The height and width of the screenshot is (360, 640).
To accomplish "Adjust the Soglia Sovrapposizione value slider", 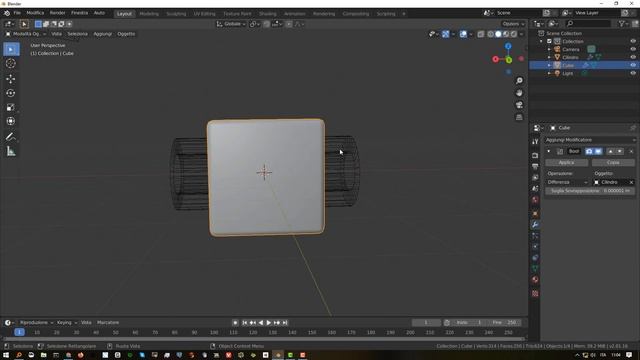I will 590,191.
